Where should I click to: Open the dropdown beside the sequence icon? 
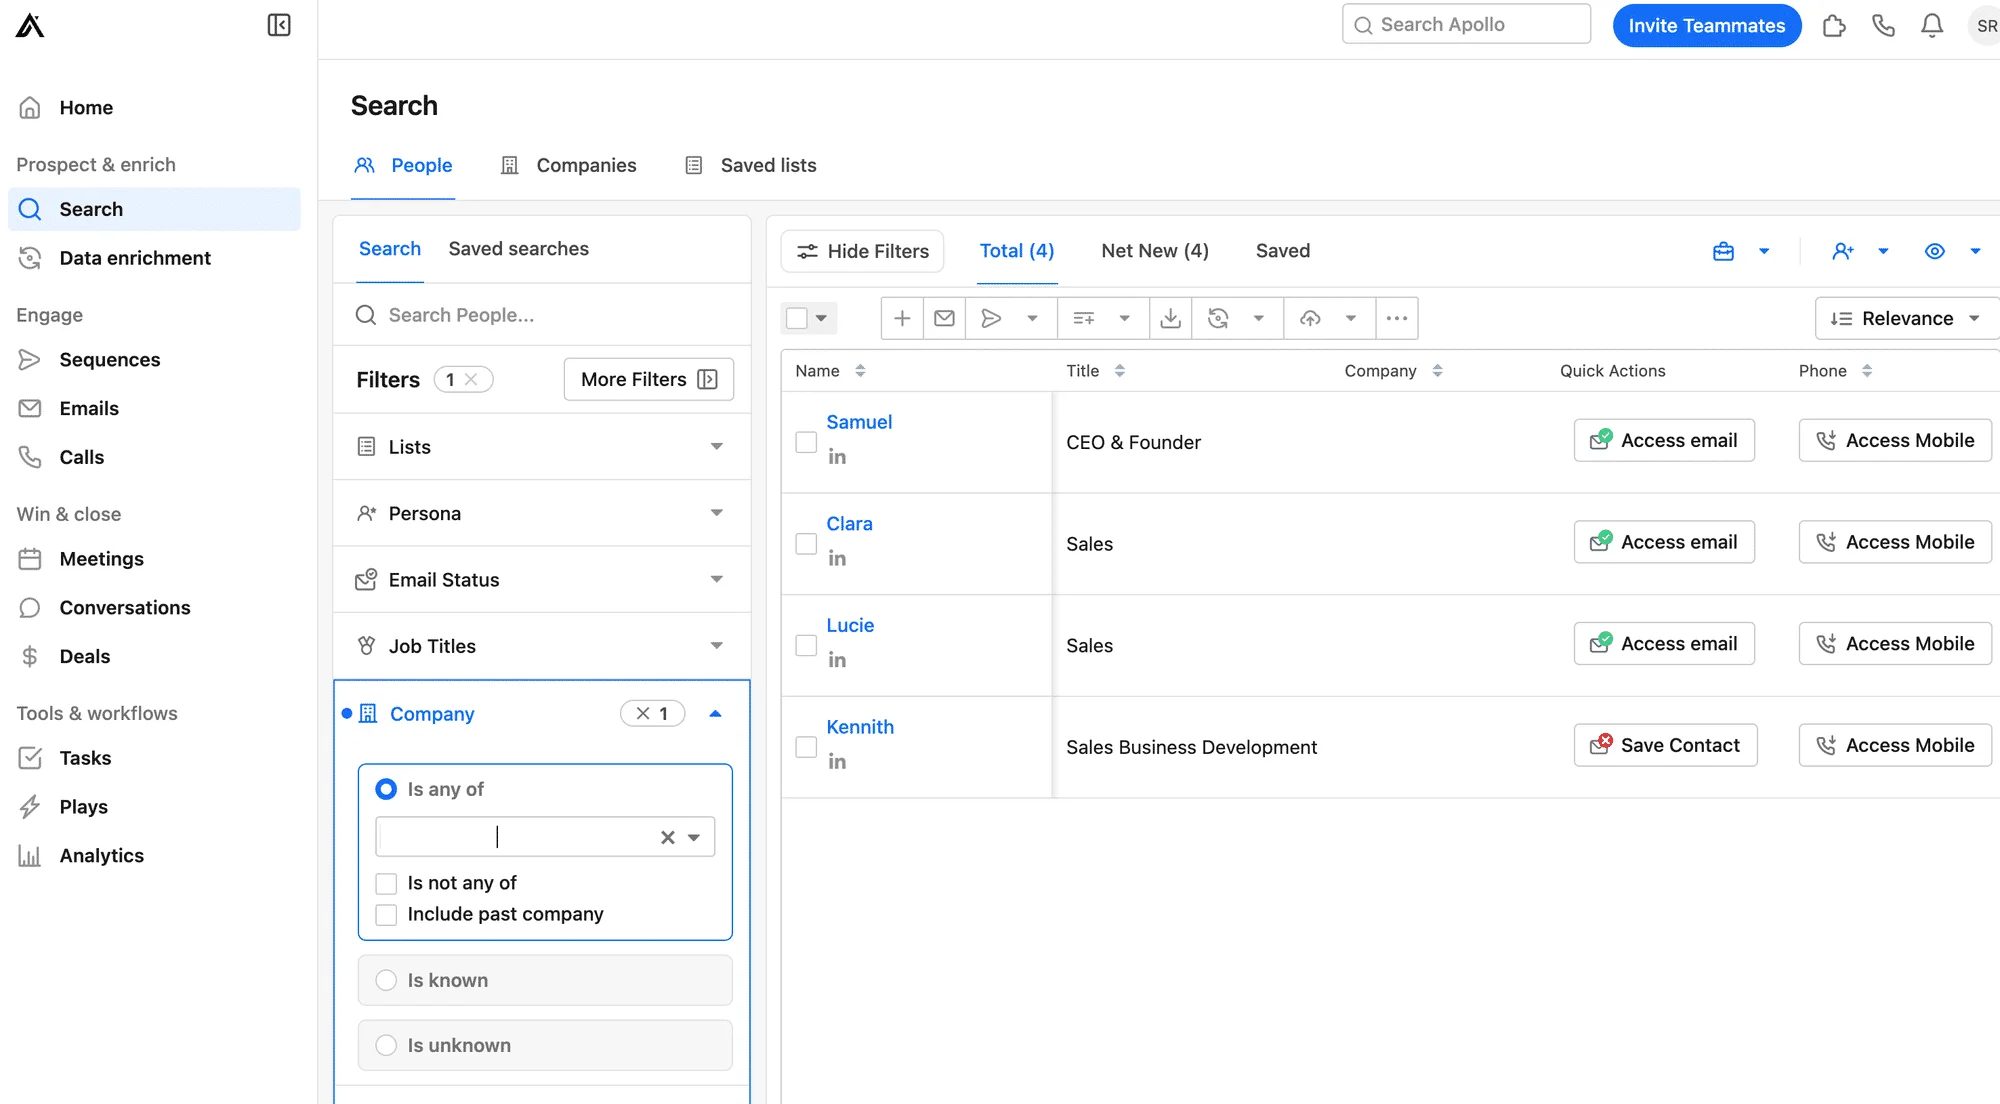click(x=1033, y=318)
